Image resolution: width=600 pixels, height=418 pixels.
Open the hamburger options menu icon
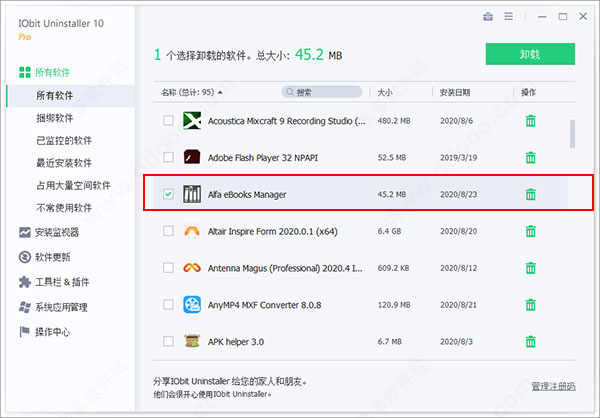509,16
